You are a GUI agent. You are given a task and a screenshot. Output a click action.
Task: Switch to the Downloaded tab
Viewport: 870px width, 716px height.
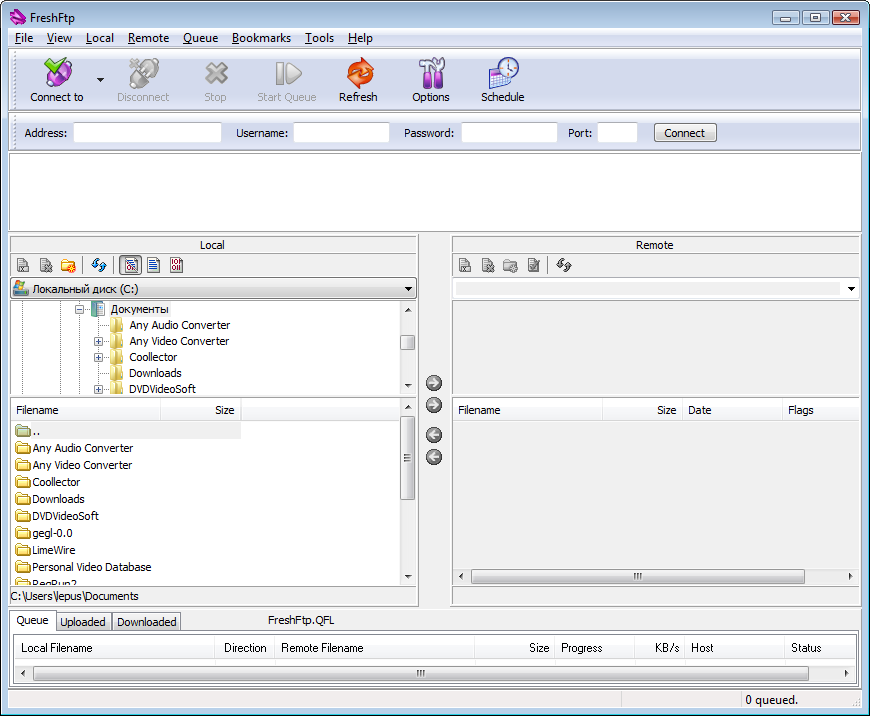click(147, 622)
